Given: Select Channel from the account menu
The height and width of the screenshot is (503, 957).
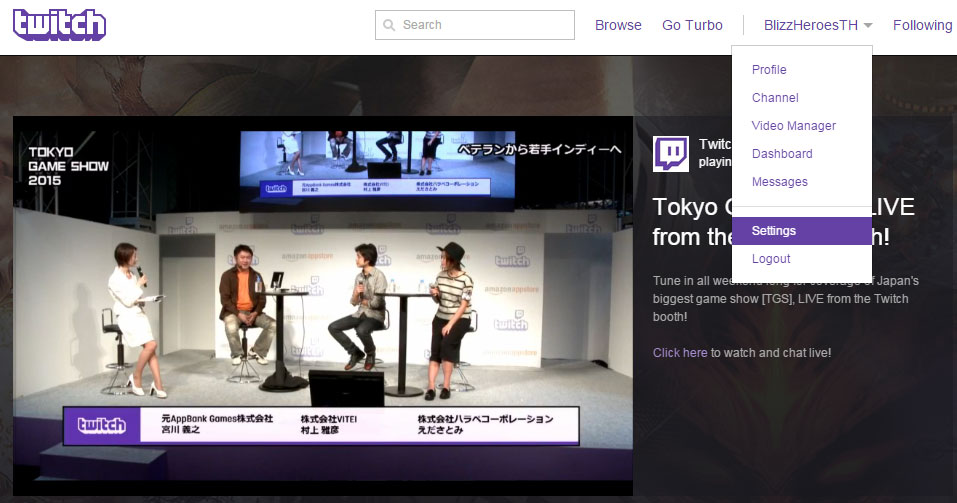Looking at the screenshot, I should (775, 98).
